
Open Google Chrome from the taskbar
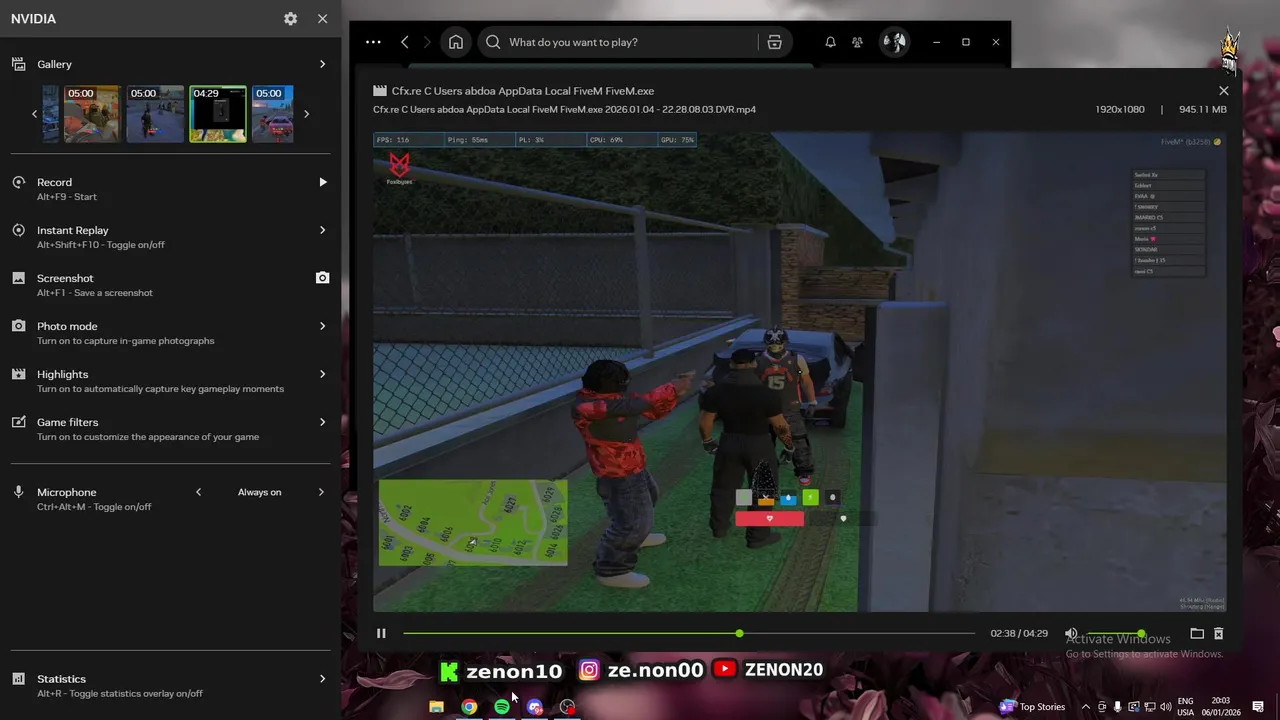pos(469,707)
